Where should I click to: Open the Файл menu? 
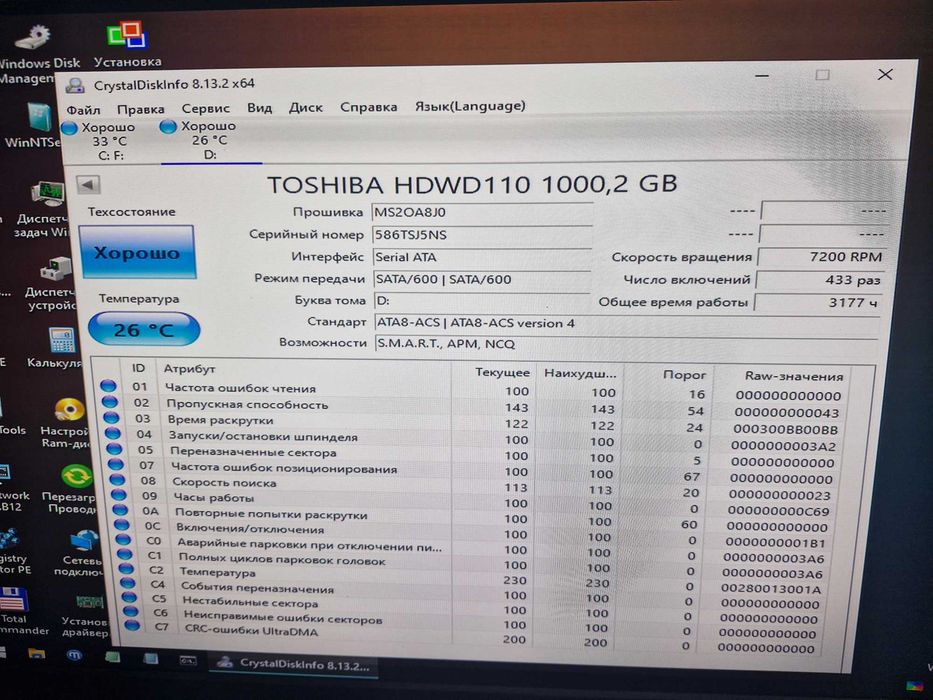(x=83, y=110)
